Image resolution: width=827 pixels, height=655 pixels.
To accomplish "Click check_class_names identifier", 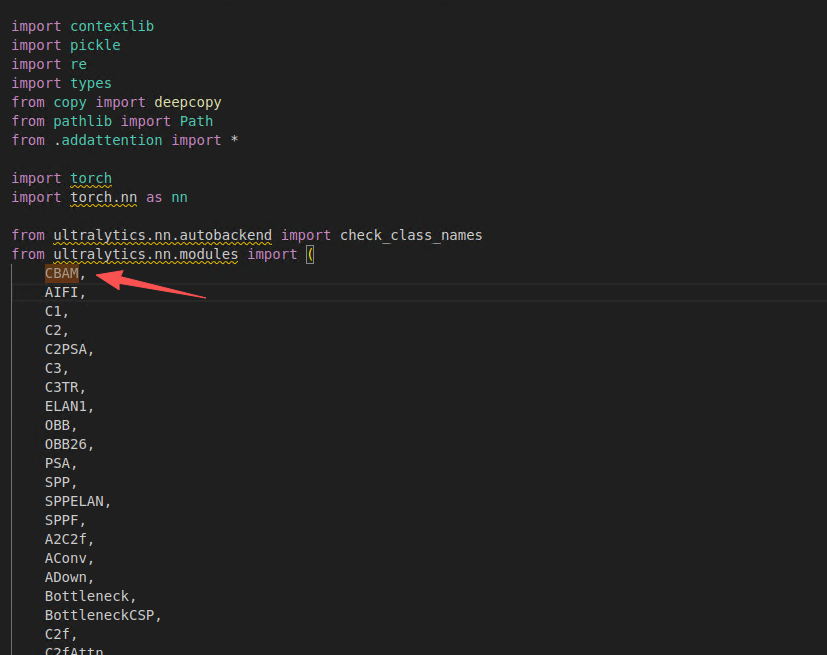I will point(411,235).
